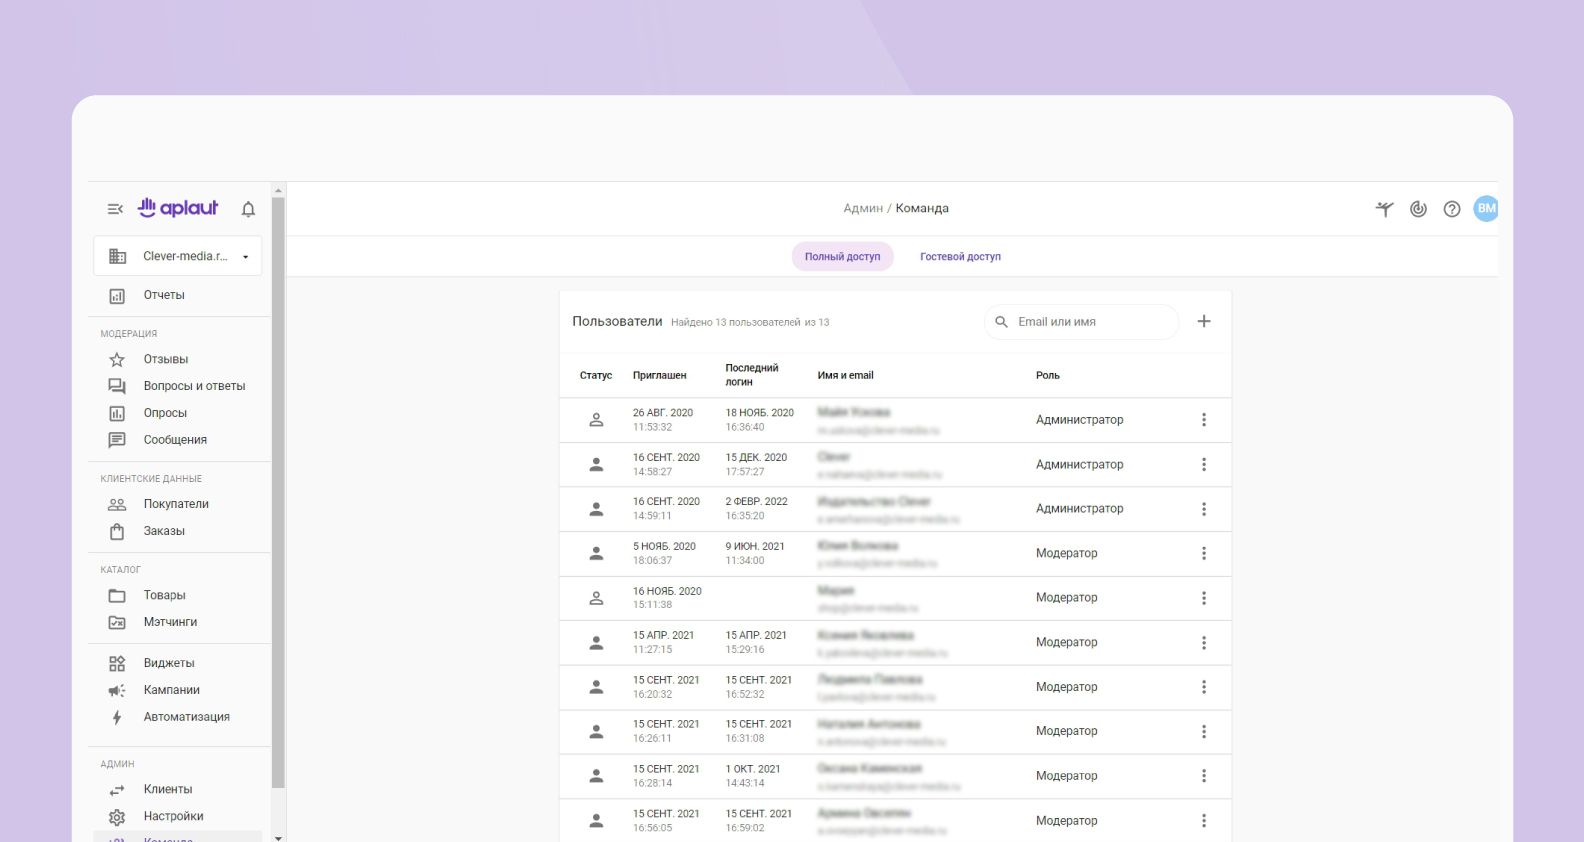Open actions menu for first Администратор row
The width and height of the screenshot is (1584, 842).
coord(1204,420)
